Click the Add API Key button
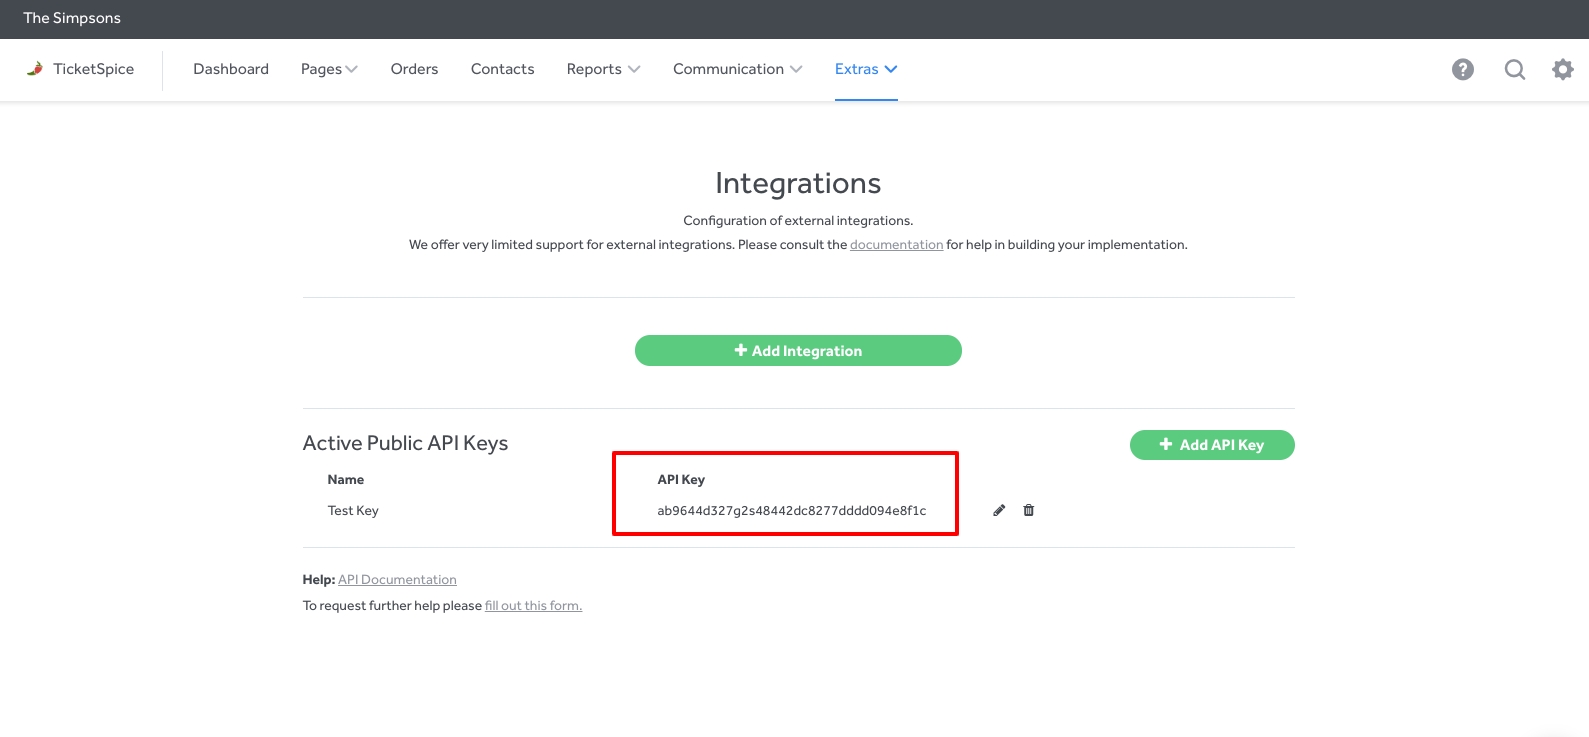The width and height of the screenshot is (1589, 737). tap(1212, 445)
